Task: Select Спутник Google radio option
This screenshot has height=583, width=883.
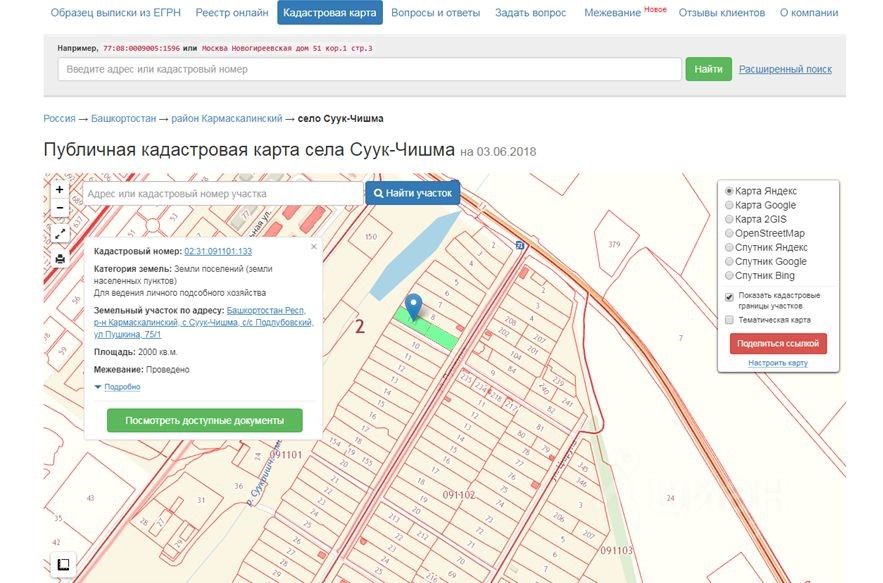Action: point(729,261)
